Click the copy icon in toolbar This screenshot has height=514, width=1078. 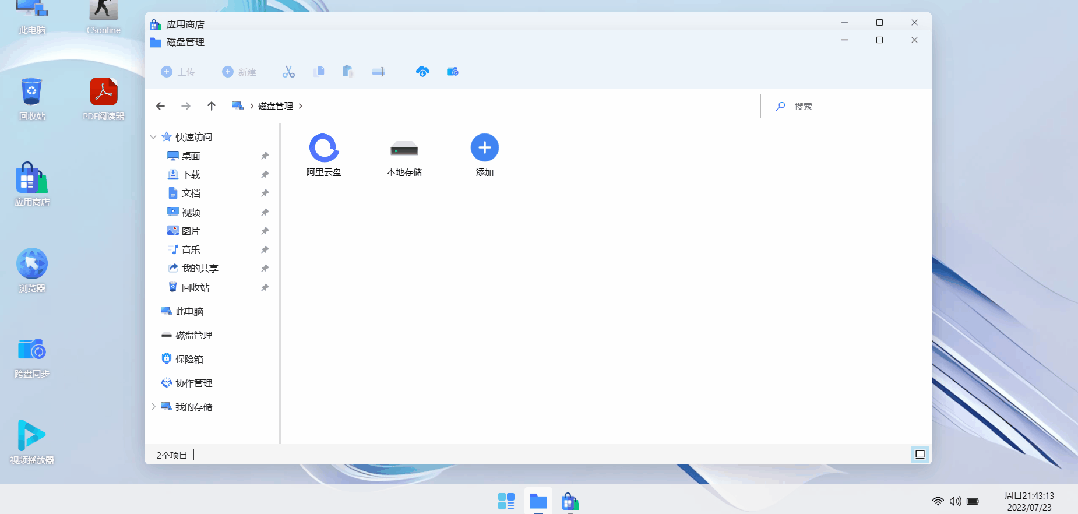(x=319, y=71)
